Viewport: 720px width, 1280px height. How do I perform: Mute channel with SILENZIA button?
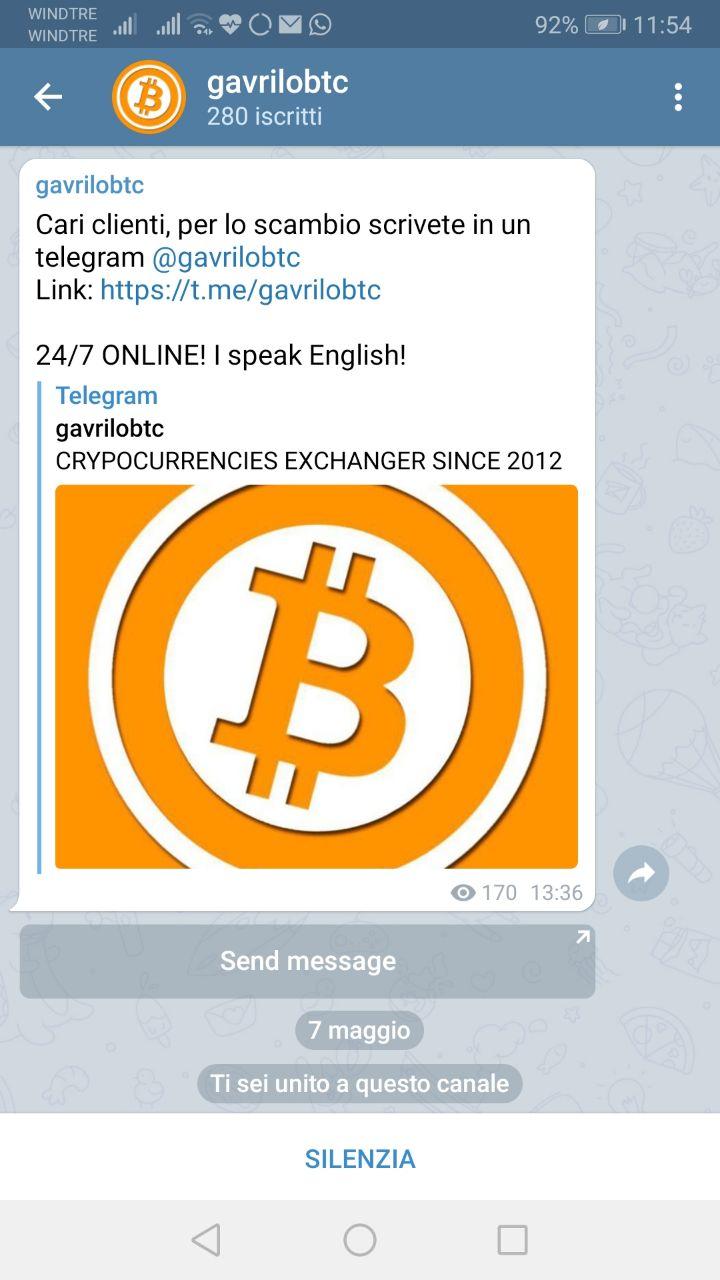coord(360,1158)
